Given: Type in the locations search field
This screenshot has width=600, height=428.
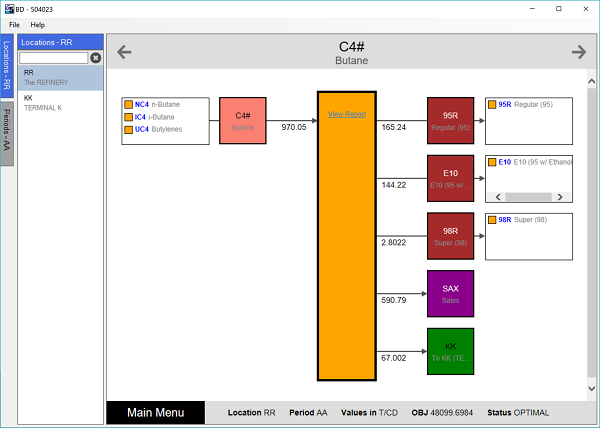Looking at the screenshot, I should pos(54,58).
